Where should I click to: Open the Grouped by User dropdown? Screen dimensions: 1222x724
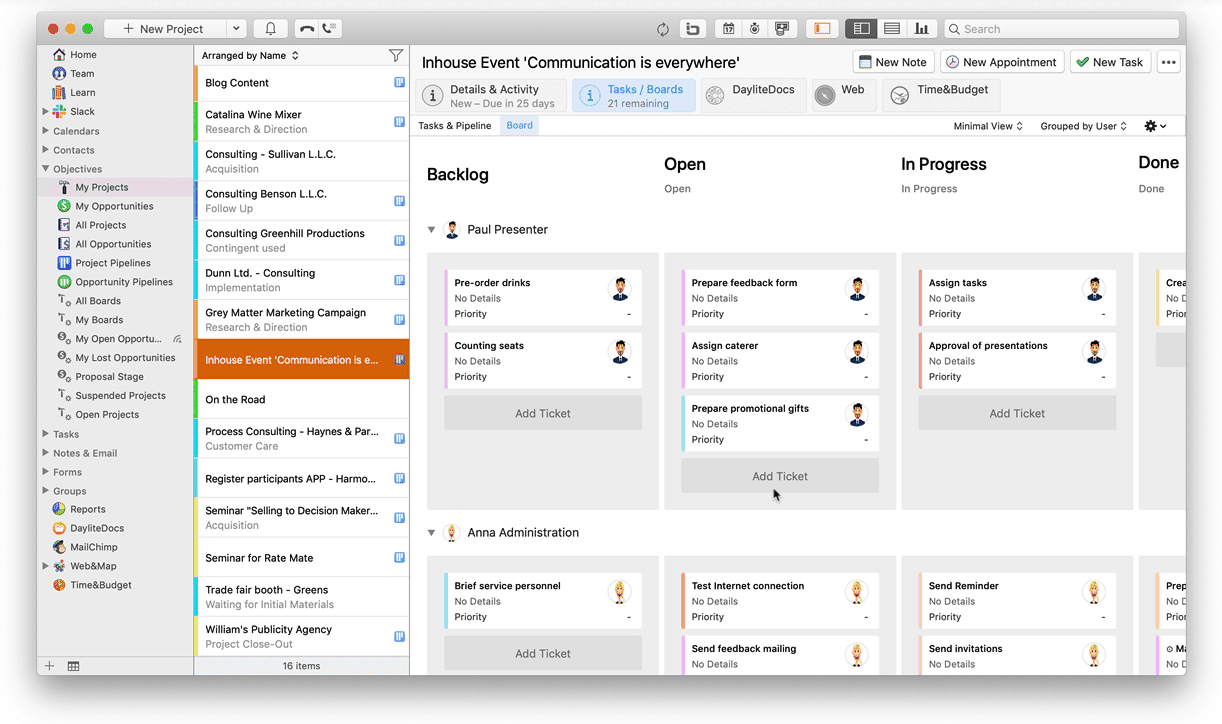pyautogui.click(x=1083, y=126)
